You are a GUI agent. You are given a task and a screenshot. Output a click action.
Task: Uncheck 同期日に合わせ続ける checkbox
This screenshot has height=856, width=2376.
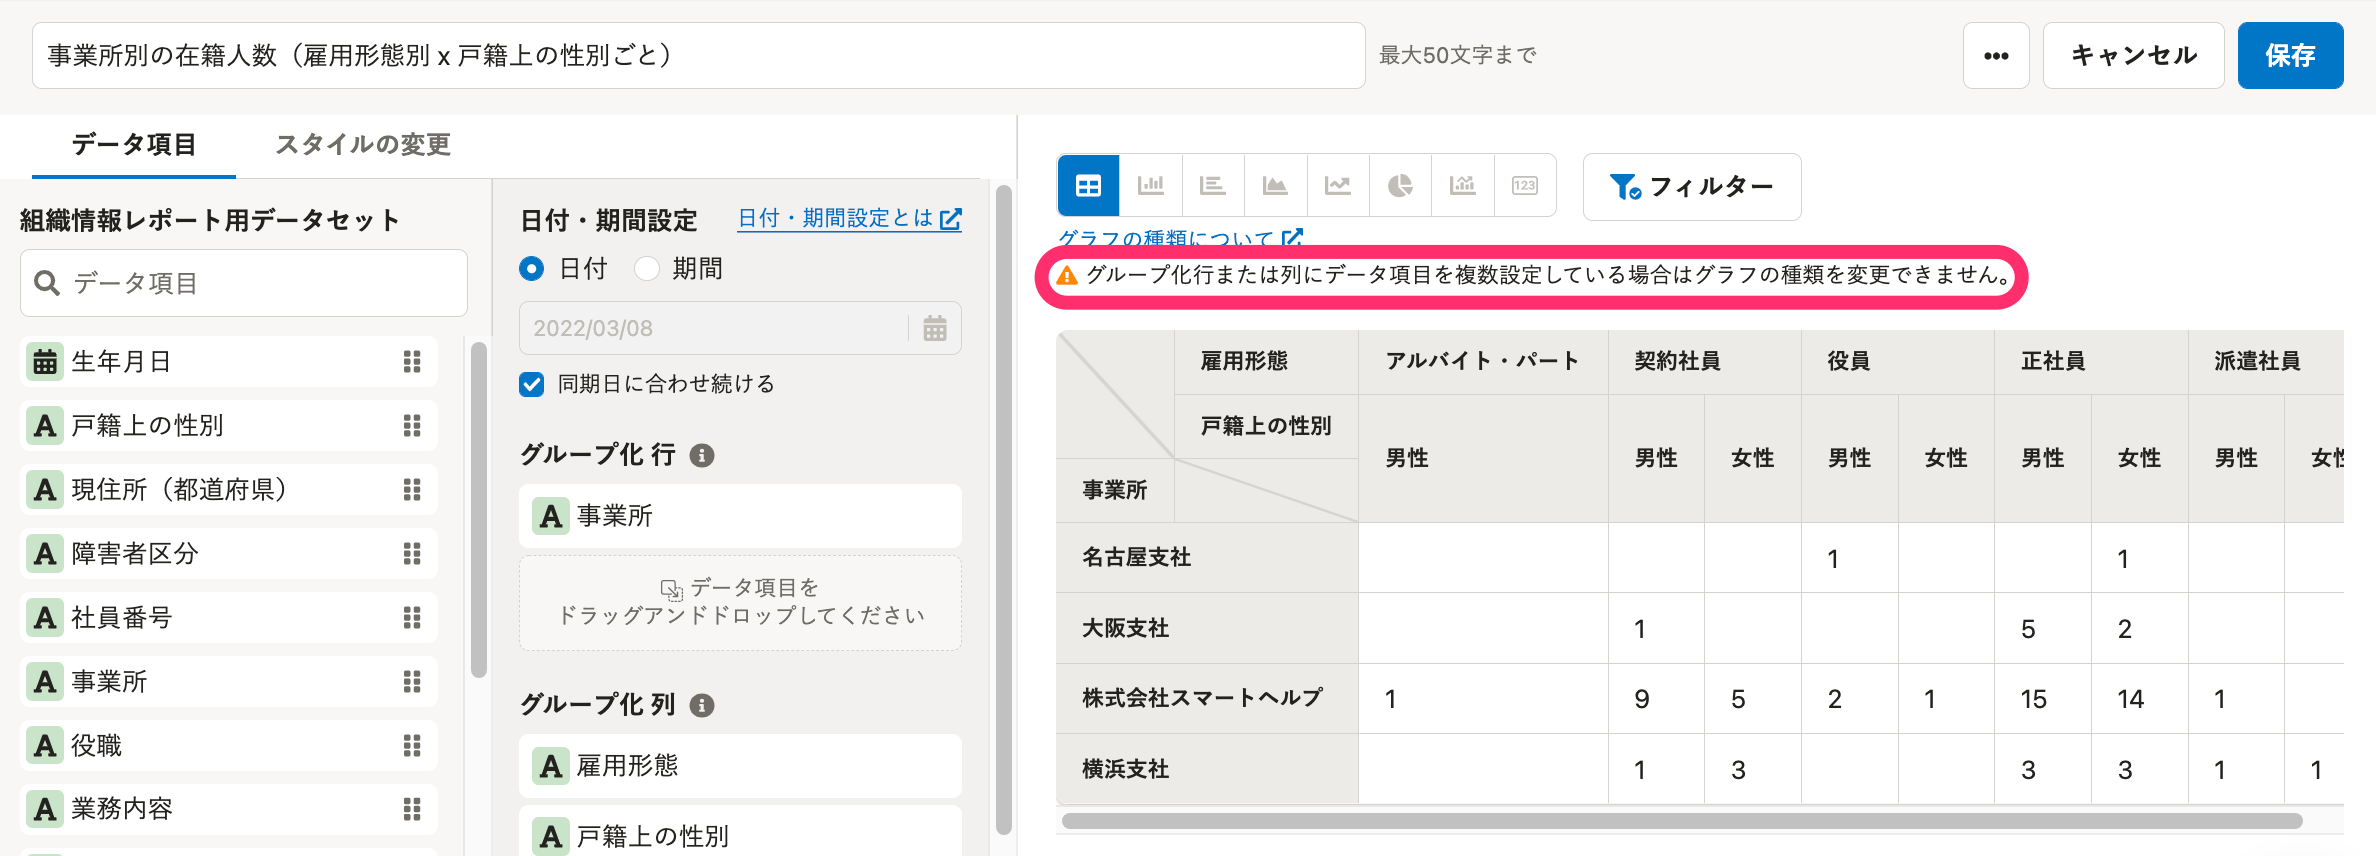pos(532,385)
